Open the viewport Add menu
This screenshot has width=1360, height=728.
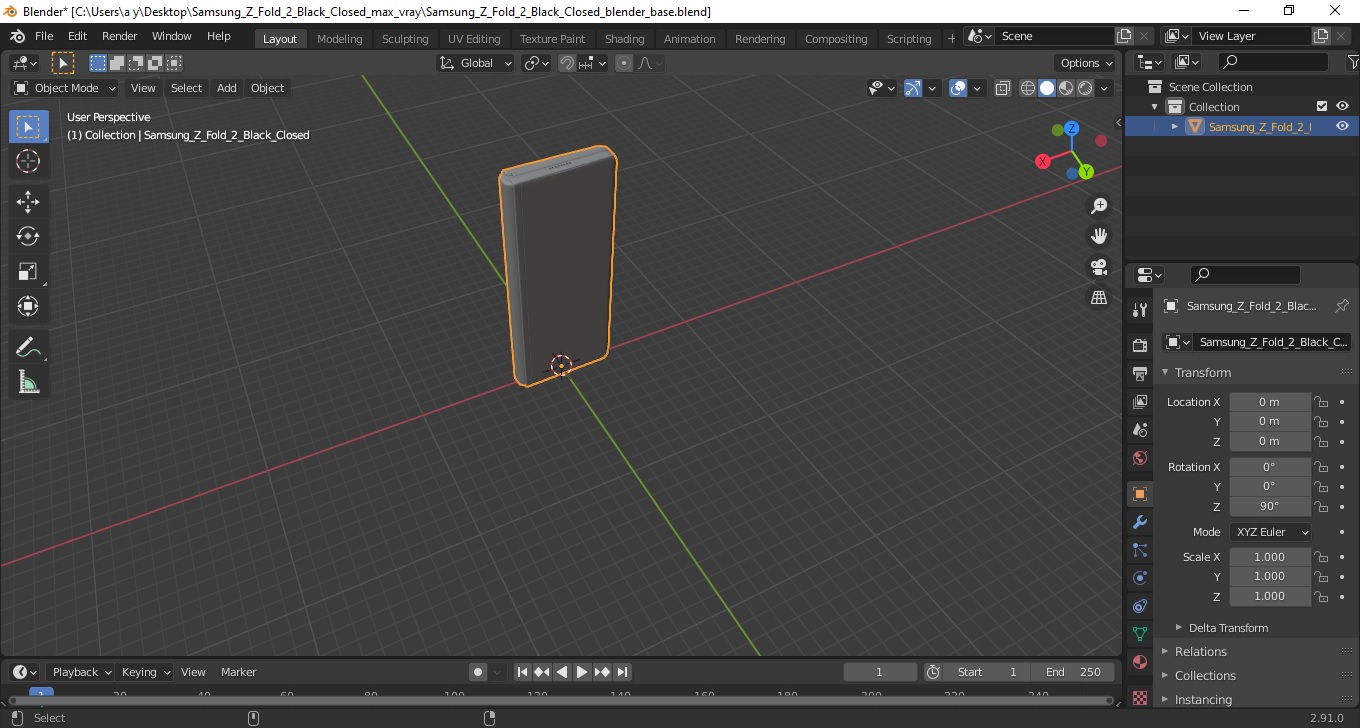(227, 88)
